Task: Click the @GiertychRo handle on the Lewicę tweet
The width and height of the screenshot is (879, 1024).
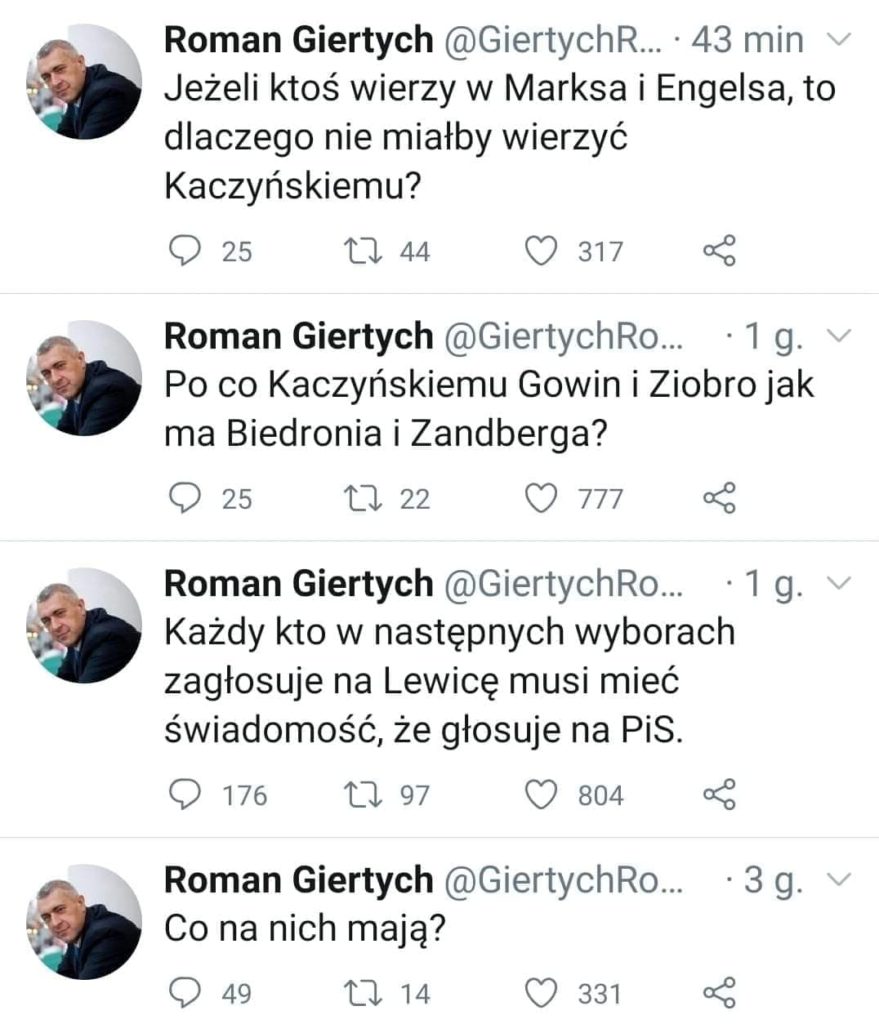Action: click(x=563, y=584)
